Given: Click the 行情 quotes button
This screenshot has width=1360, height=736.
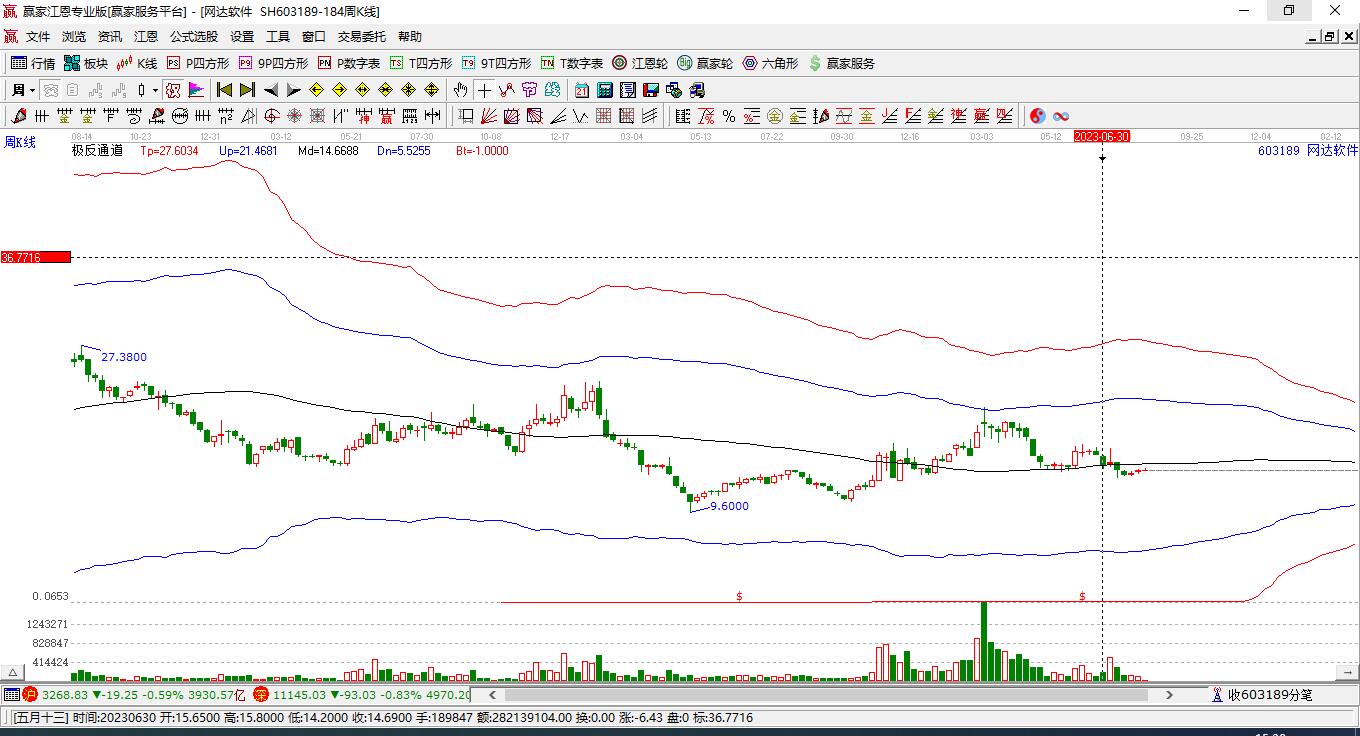Looking at the screenshot, I should pos(33,63).
